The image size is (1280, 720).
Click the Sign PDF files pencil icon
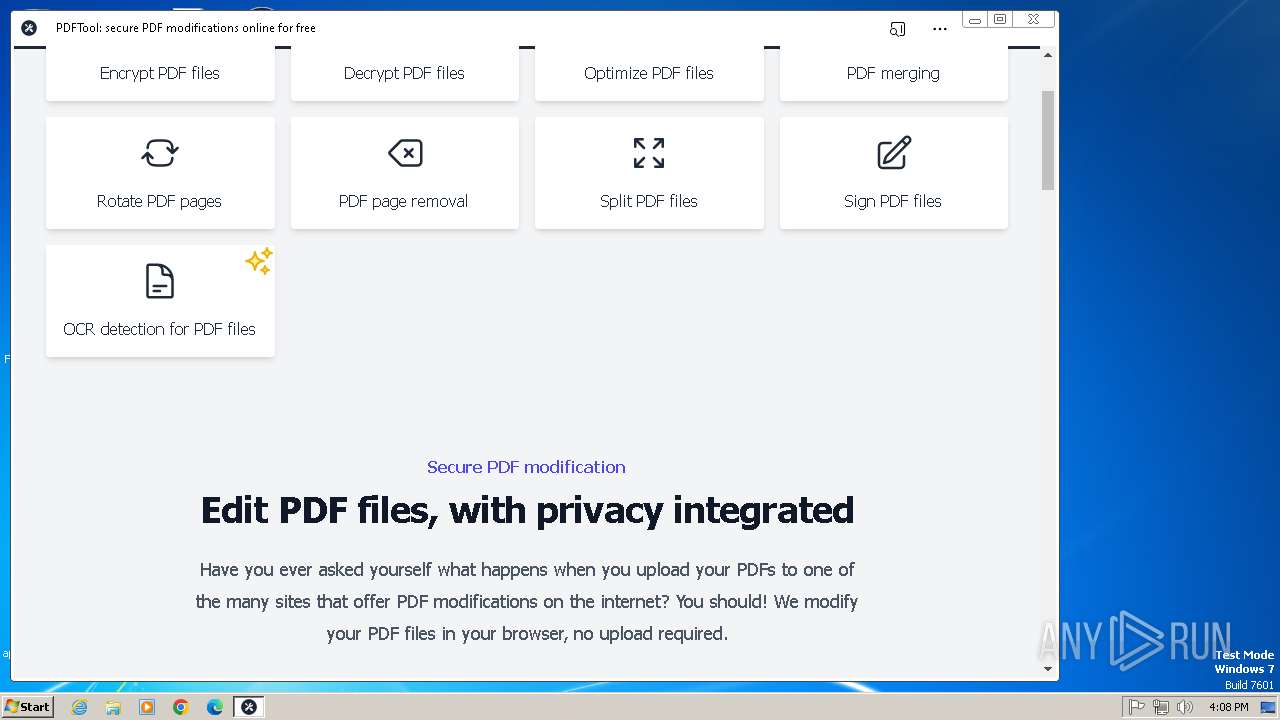click(x=894, y=153)
